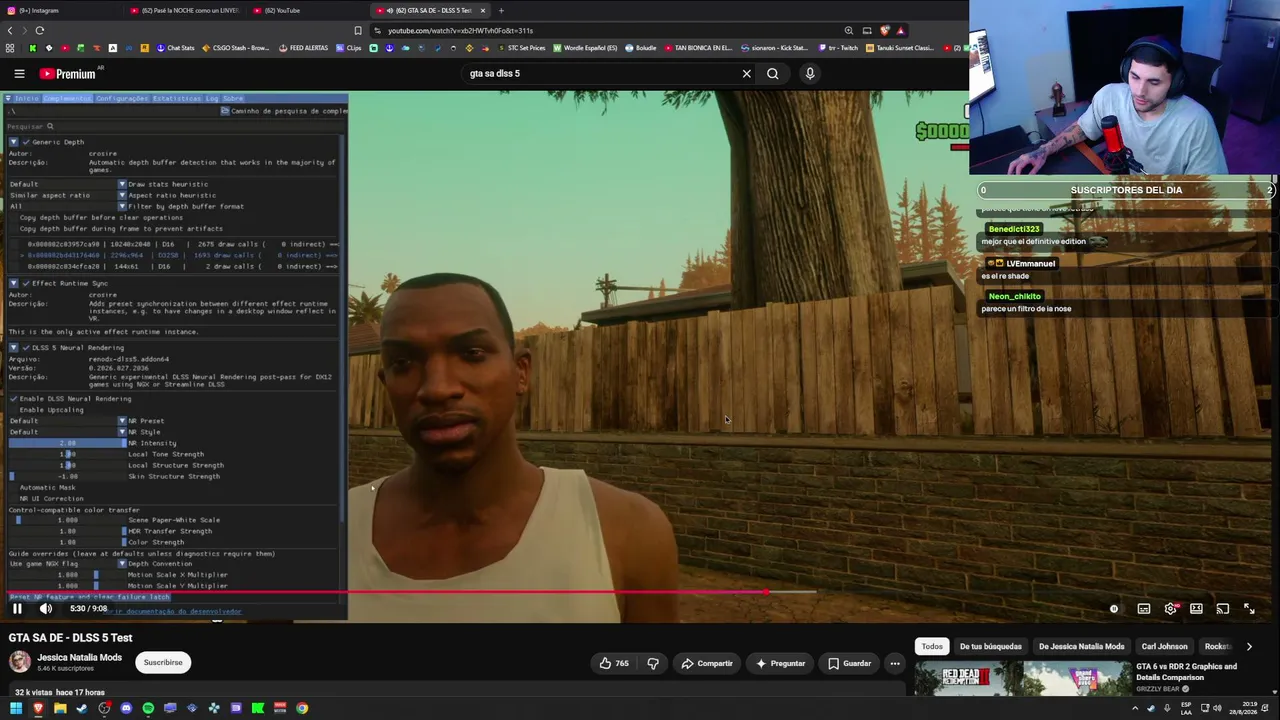
Task: Enable copy depth buffer during frame option
Action: pyautogui.click(x=14, y=228)
